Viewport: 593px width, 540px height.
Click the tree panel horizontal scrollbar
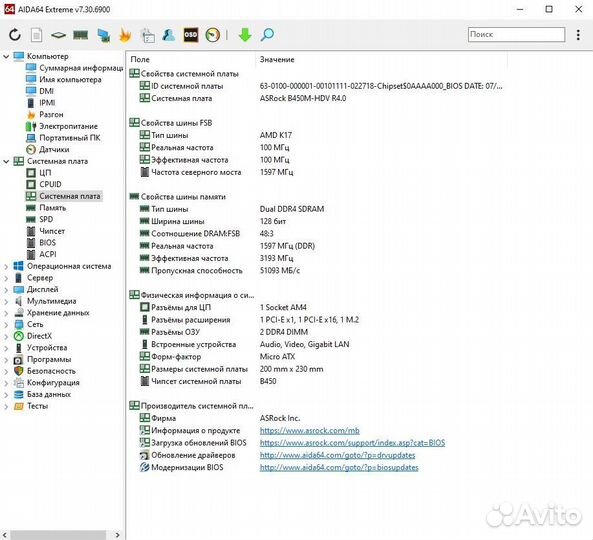pyautogui.click(x=62, y=535)
